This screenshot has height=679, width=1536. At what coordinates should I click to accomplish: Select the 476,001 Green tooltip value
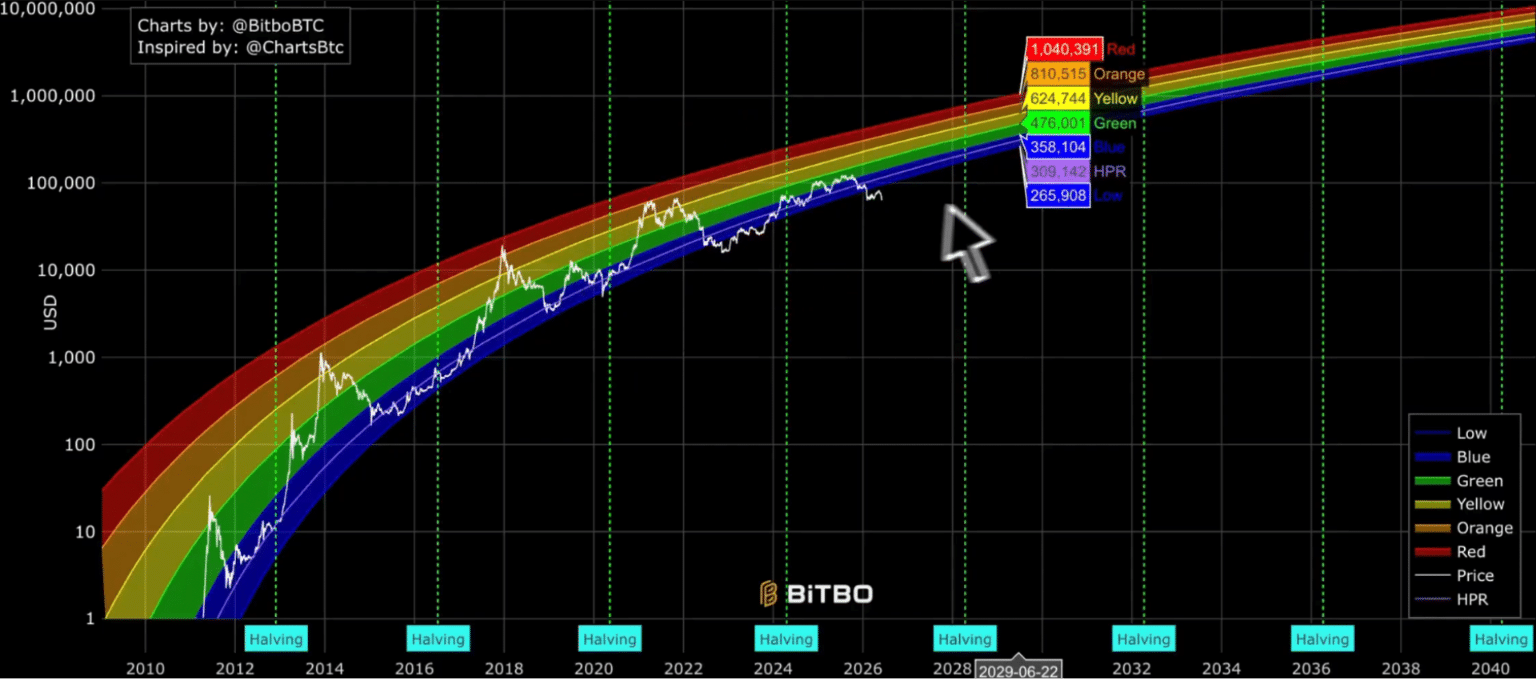pos(1058,123)
